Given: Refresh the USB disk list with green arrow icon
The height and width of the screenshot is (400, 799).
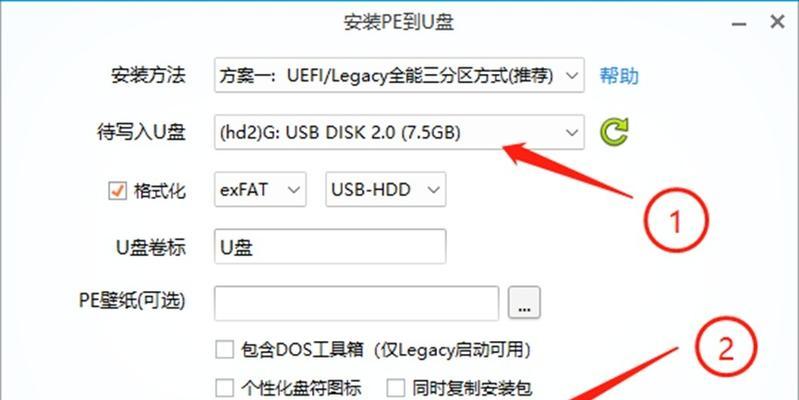Looking at the screenshot, I should coord(614,132).
